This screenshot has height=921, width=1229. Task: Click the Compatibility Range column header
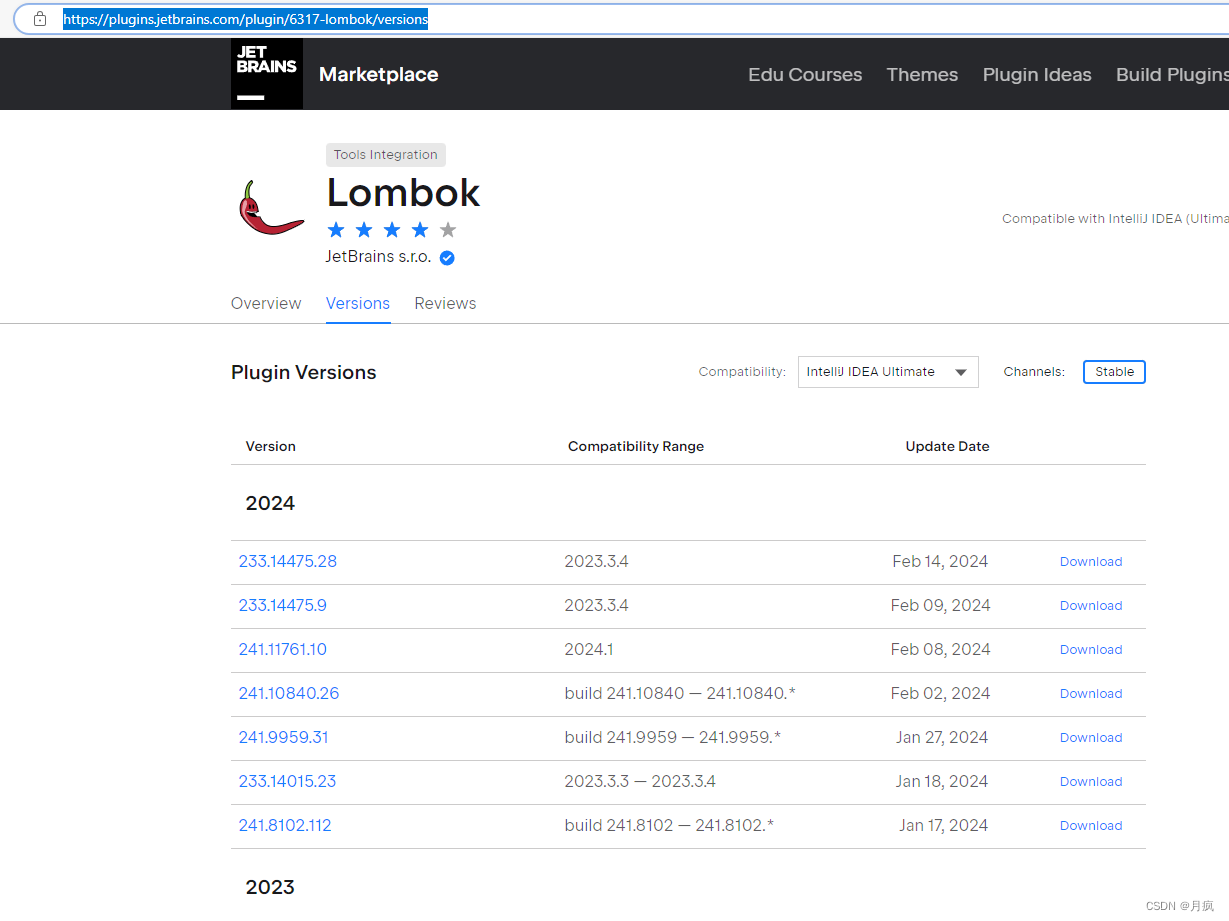[636, 447]
